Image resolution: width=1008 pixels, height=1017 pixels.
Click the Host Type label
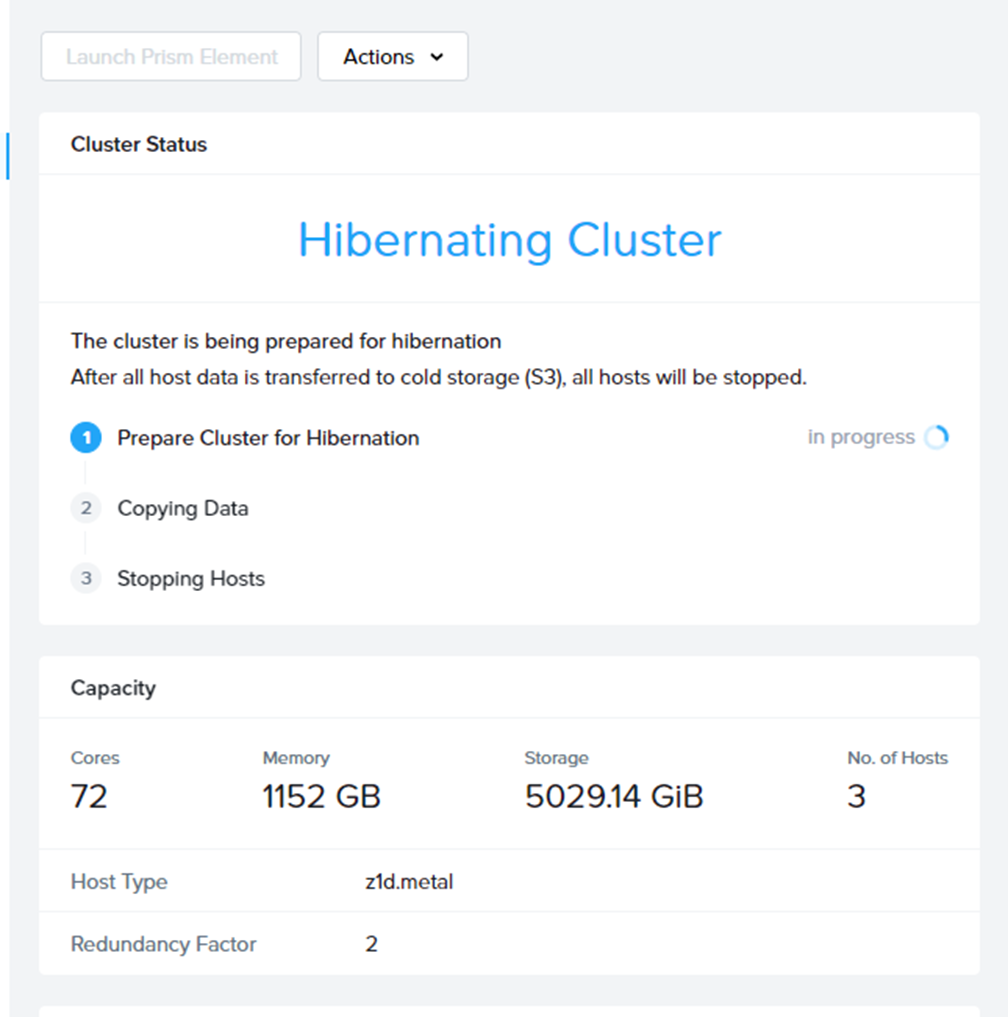(x=119, y=882)
